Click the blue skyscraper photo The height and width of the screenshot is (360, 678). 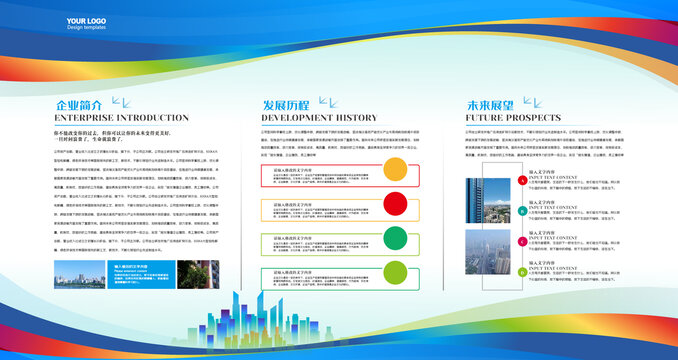tap(488, 201)
